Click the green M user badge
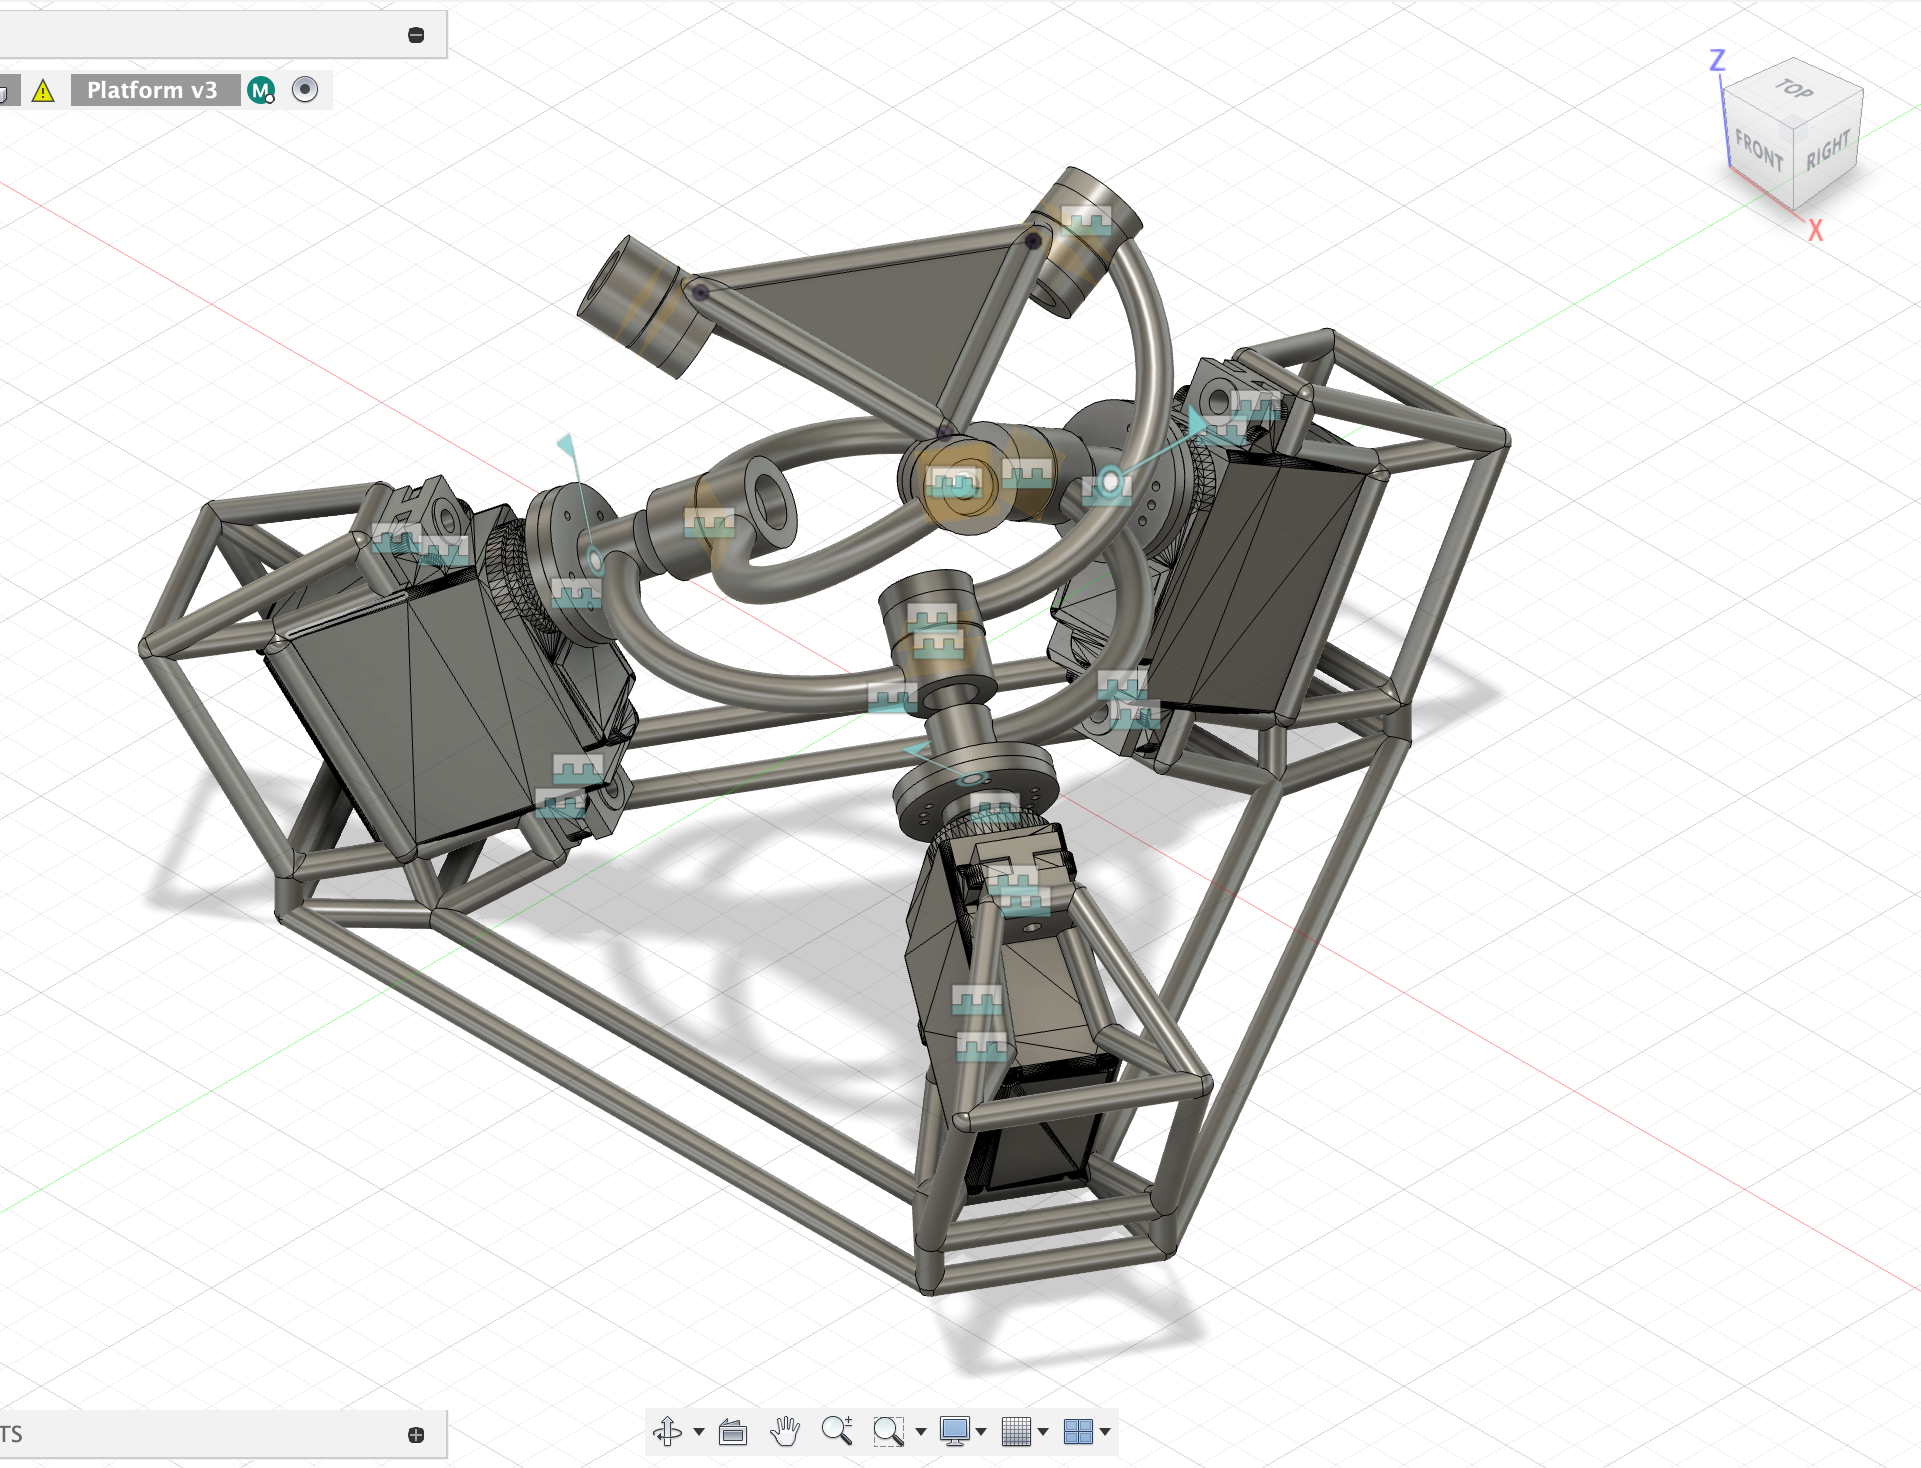Image resolution: width=1921 pixels, height=1468 pixels. pyautogui.click(x=261, y=91)
